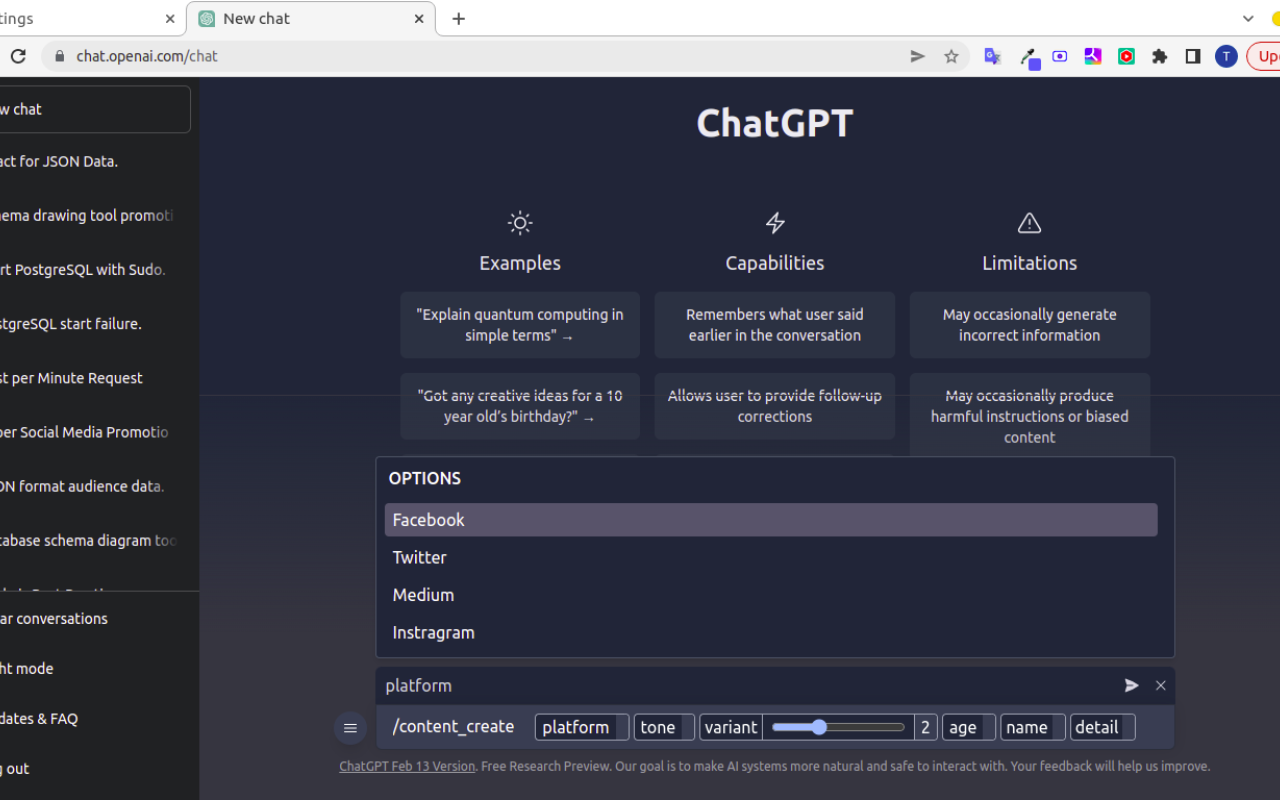Click the Limitations warning triangle icon

point(1029,223)
